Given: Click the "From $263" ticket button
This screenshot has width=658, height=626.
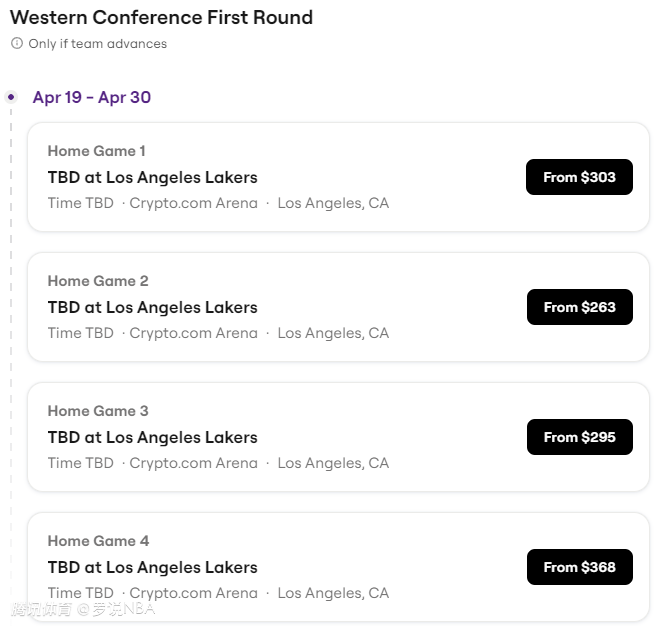Looking at the screenshot, I should coord(579,307).
